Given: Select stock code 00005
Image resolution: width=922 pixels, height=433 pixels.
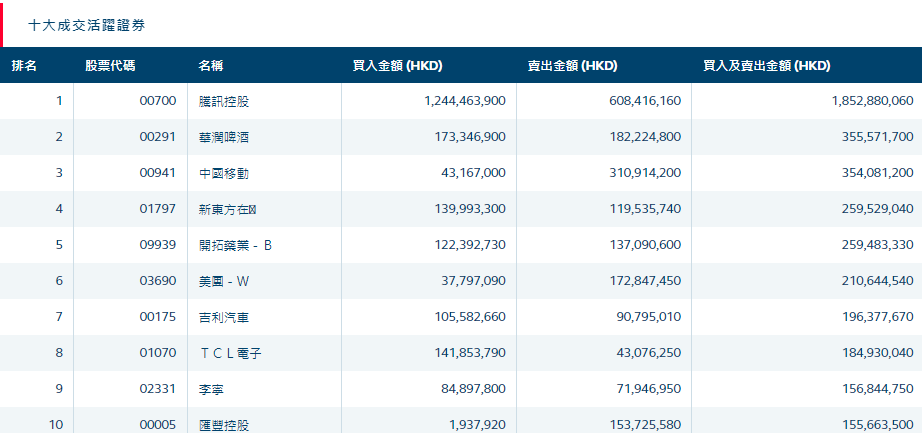Looking at the screenshot, I should pyautogui.click(x=158, y=425).
